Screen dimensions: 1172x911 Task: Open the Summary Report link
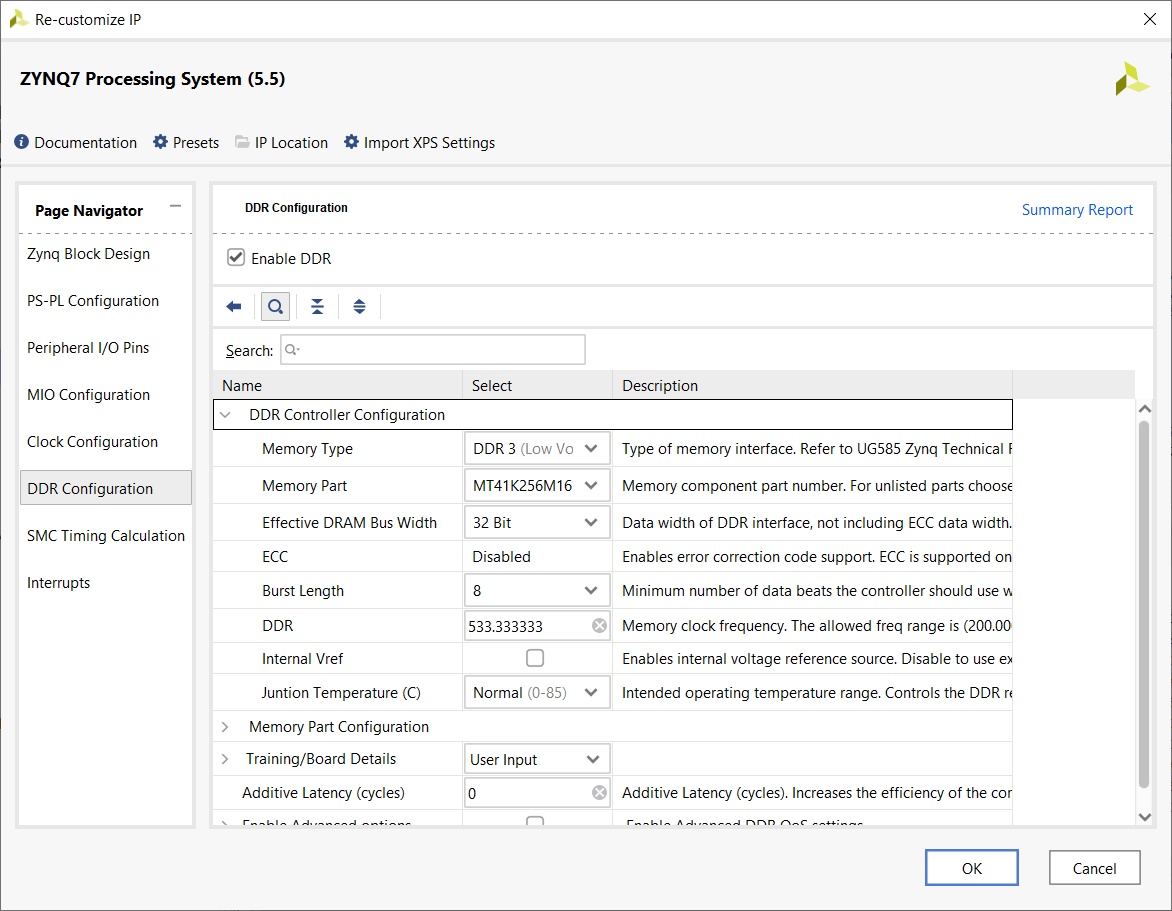pos(1077,210)
